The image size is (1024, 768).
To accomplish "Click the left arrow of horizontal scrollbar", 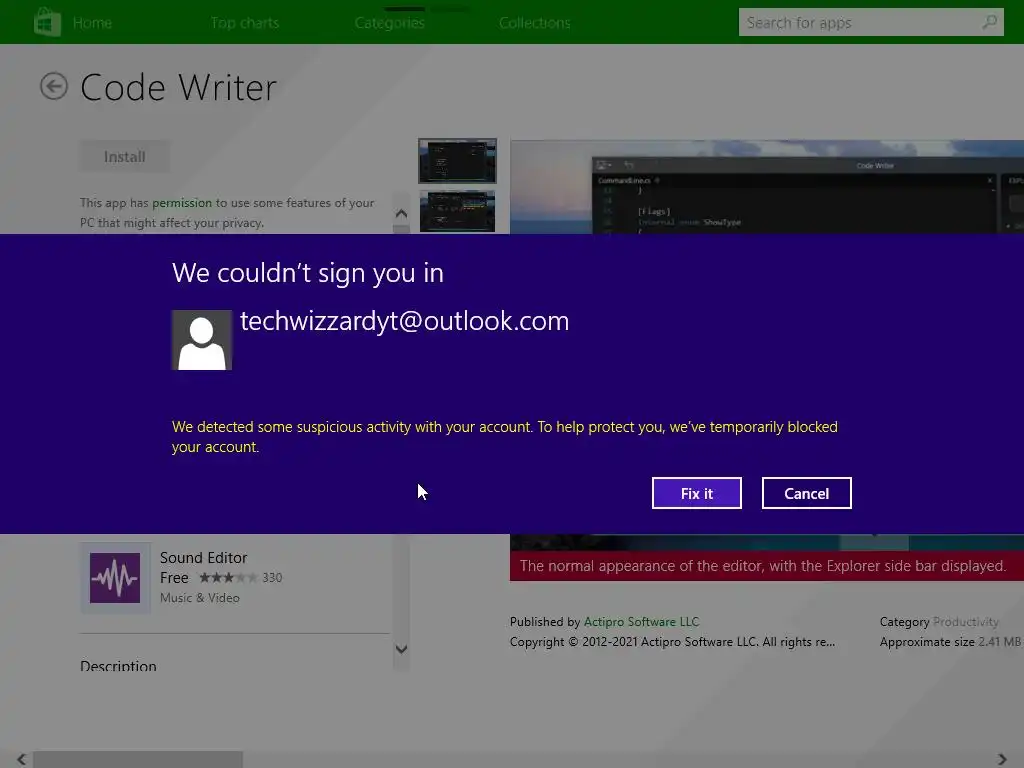I will [x=22, y=759].
